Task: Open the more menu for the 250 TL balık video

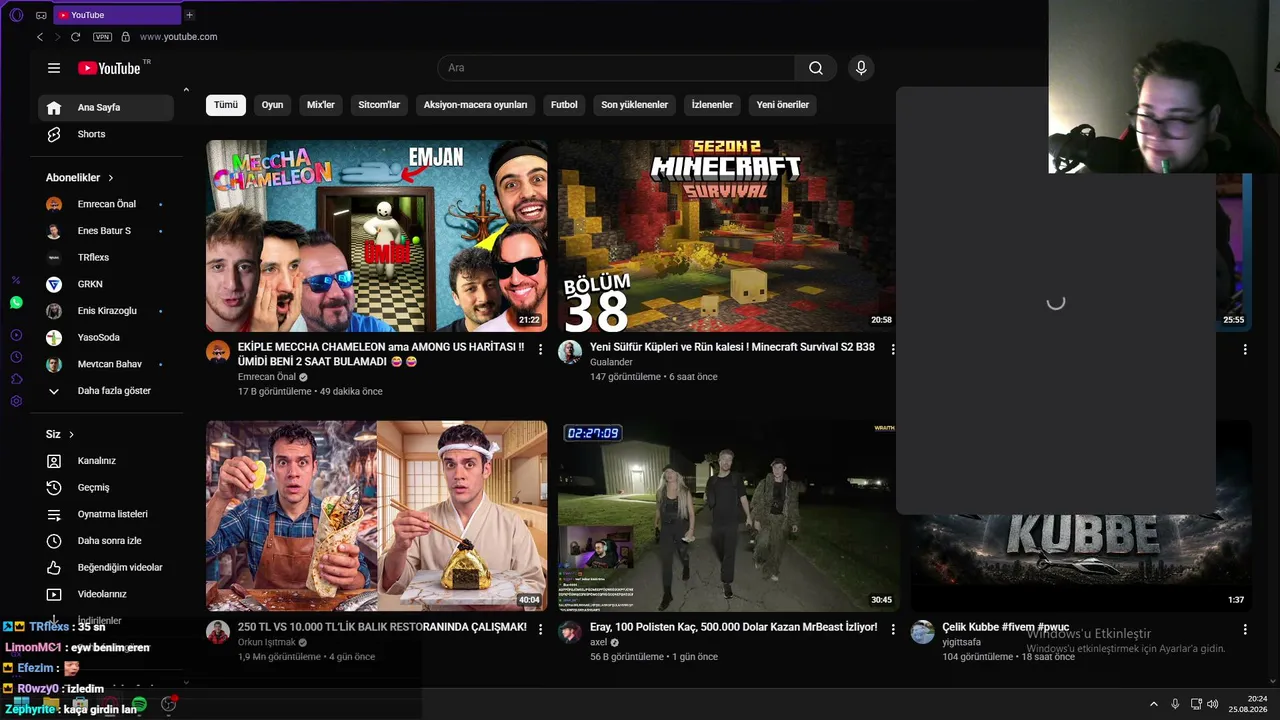Action: coord(541,629)
